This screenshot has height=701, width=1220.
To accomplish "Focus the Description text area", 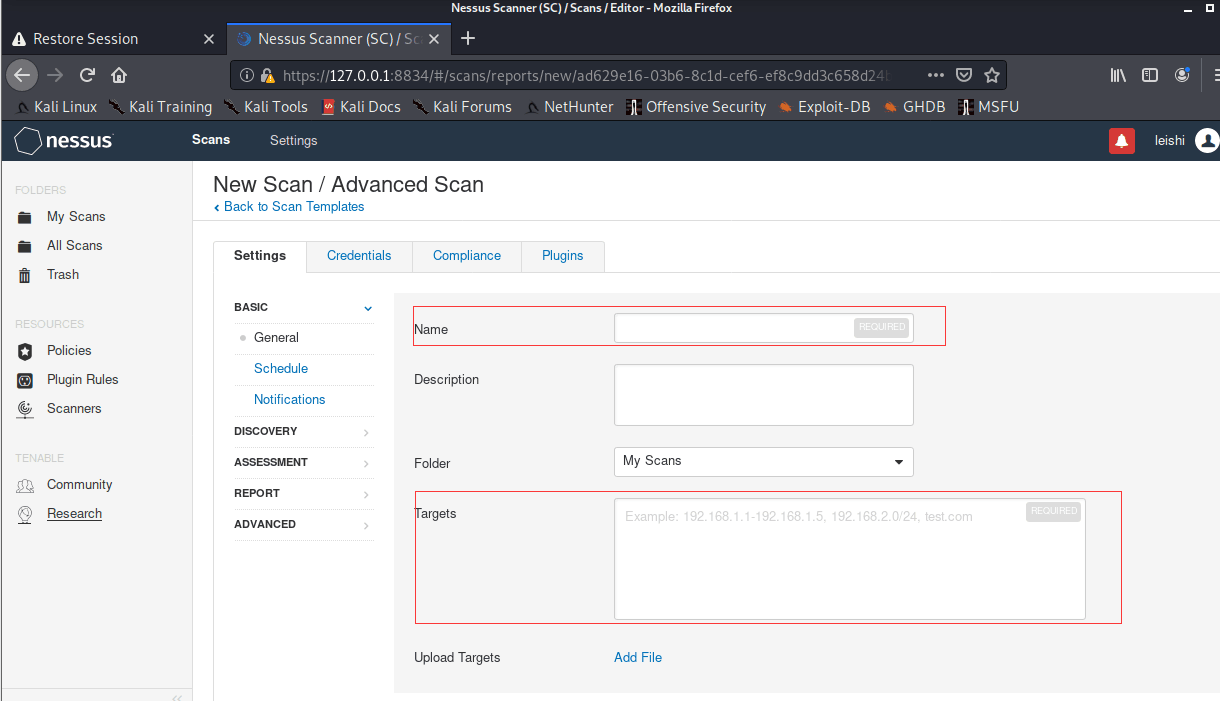I will coord(764,395).
